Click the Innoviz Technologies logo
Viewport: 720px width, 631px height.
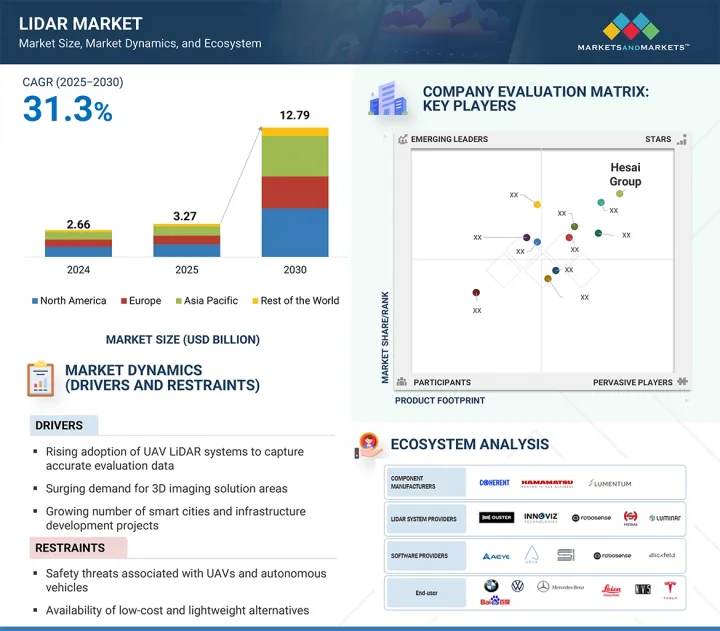(x=543, y=518)
